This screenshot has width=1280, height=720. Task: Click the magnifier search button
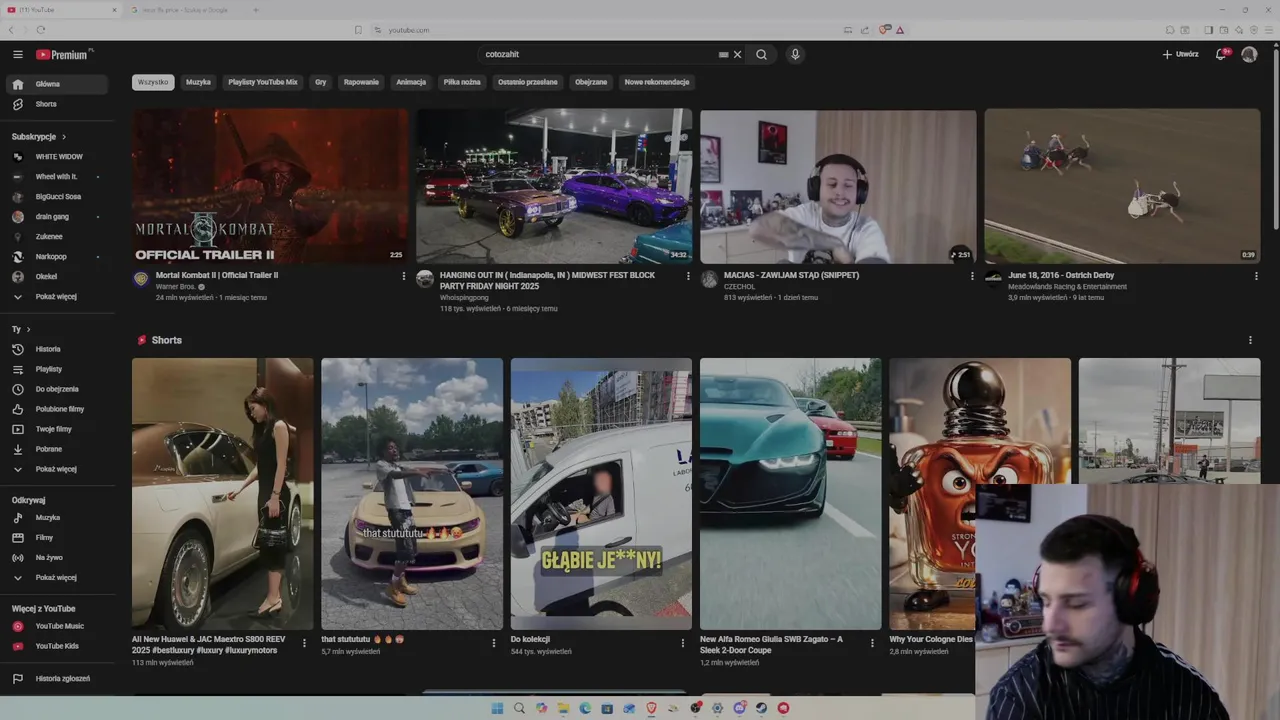[761, 54]
